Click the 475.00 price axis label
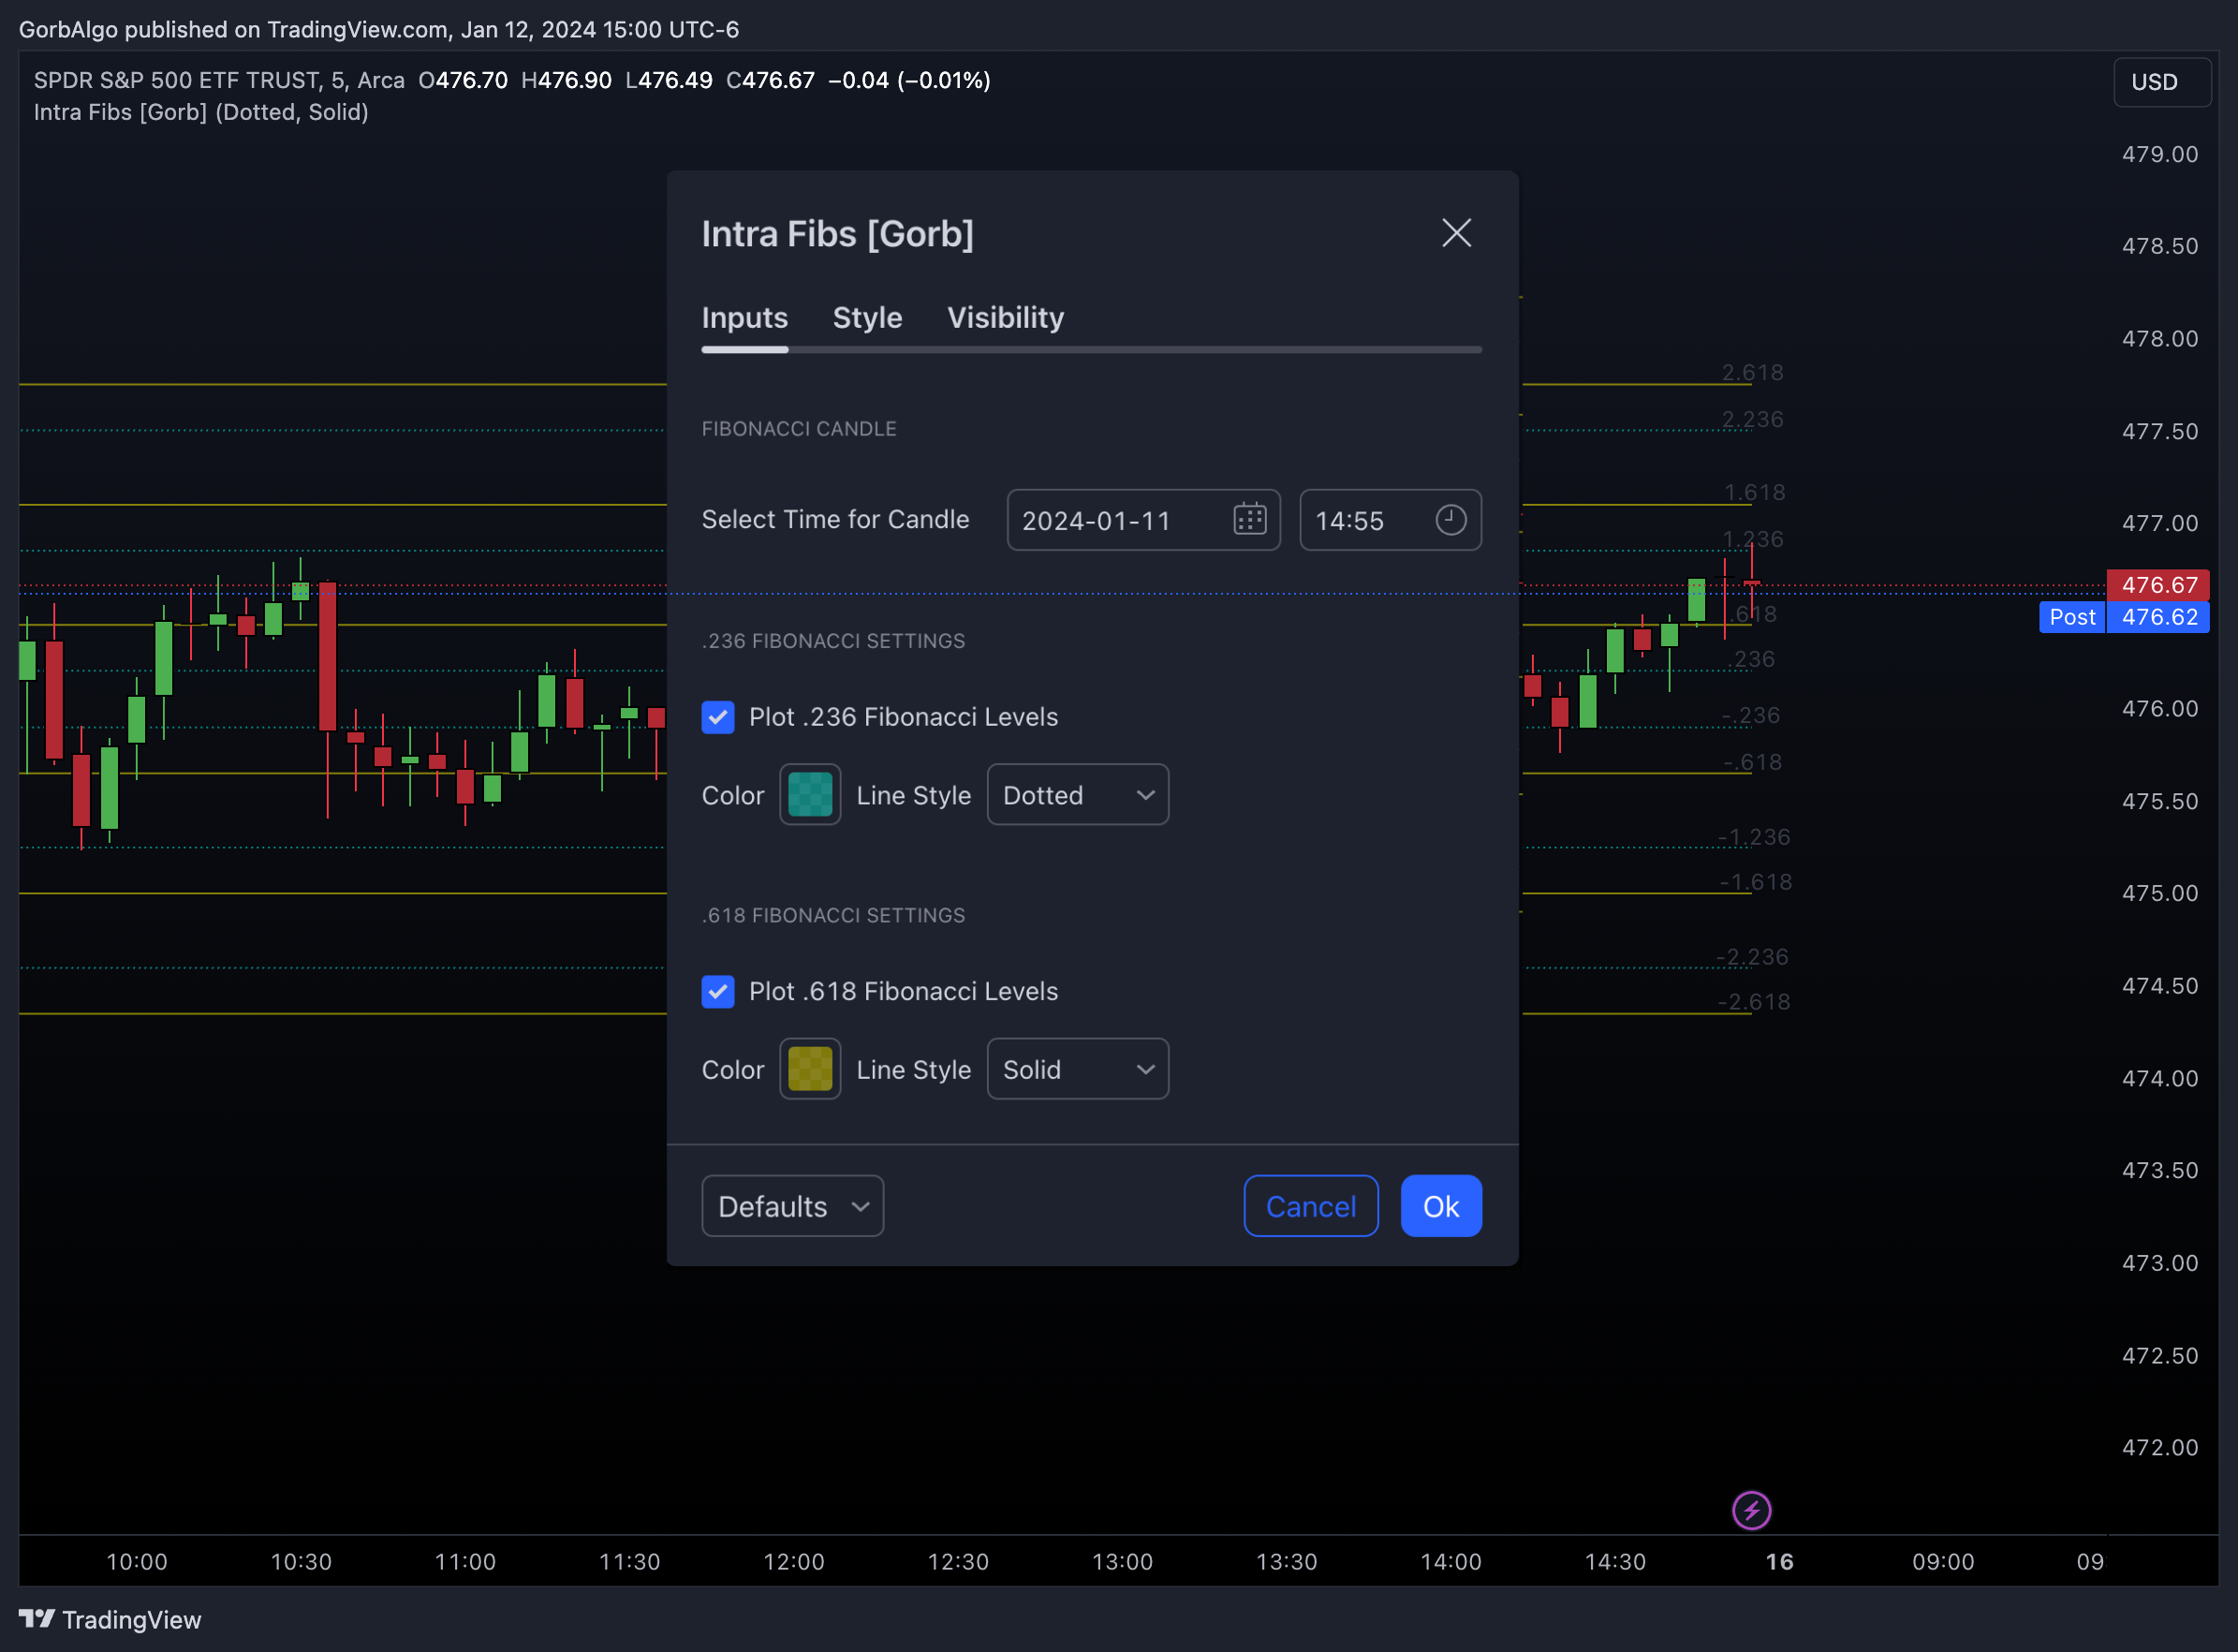This screenshot has height=1652, width=2238. pyautogui.click(x=2159, y=893)
